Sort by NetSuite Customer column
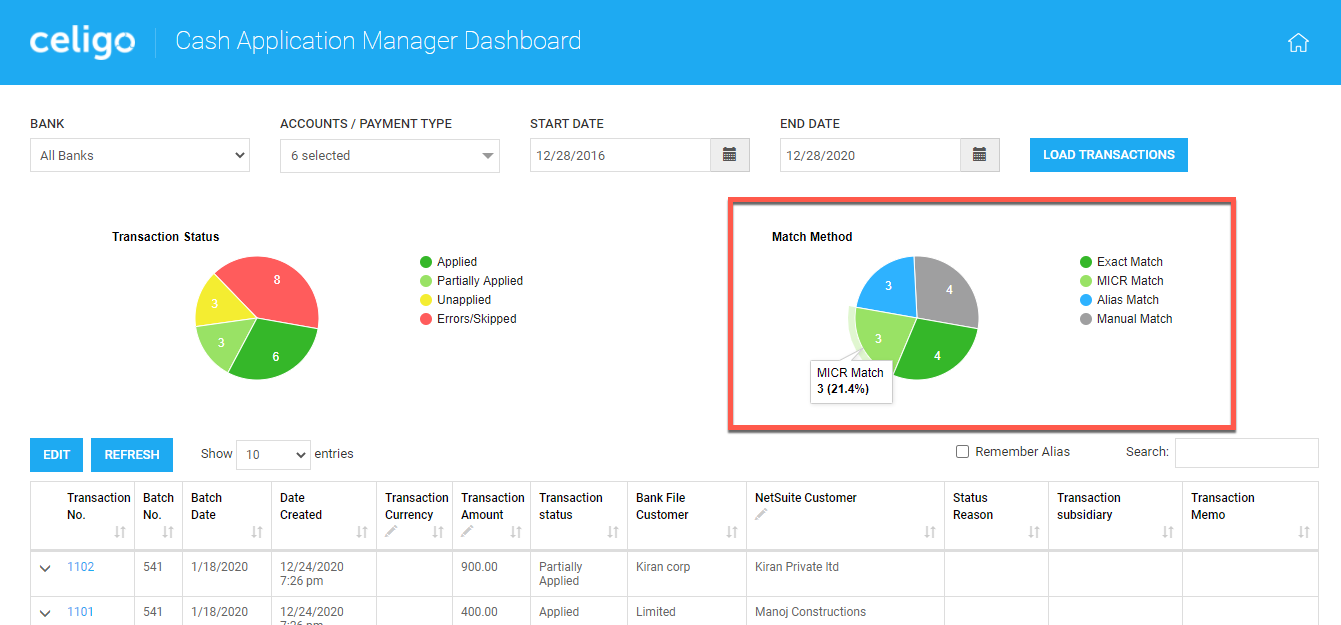Image resolution: width=1341 pixels, height=625 pixels. (x=930, y=532)
